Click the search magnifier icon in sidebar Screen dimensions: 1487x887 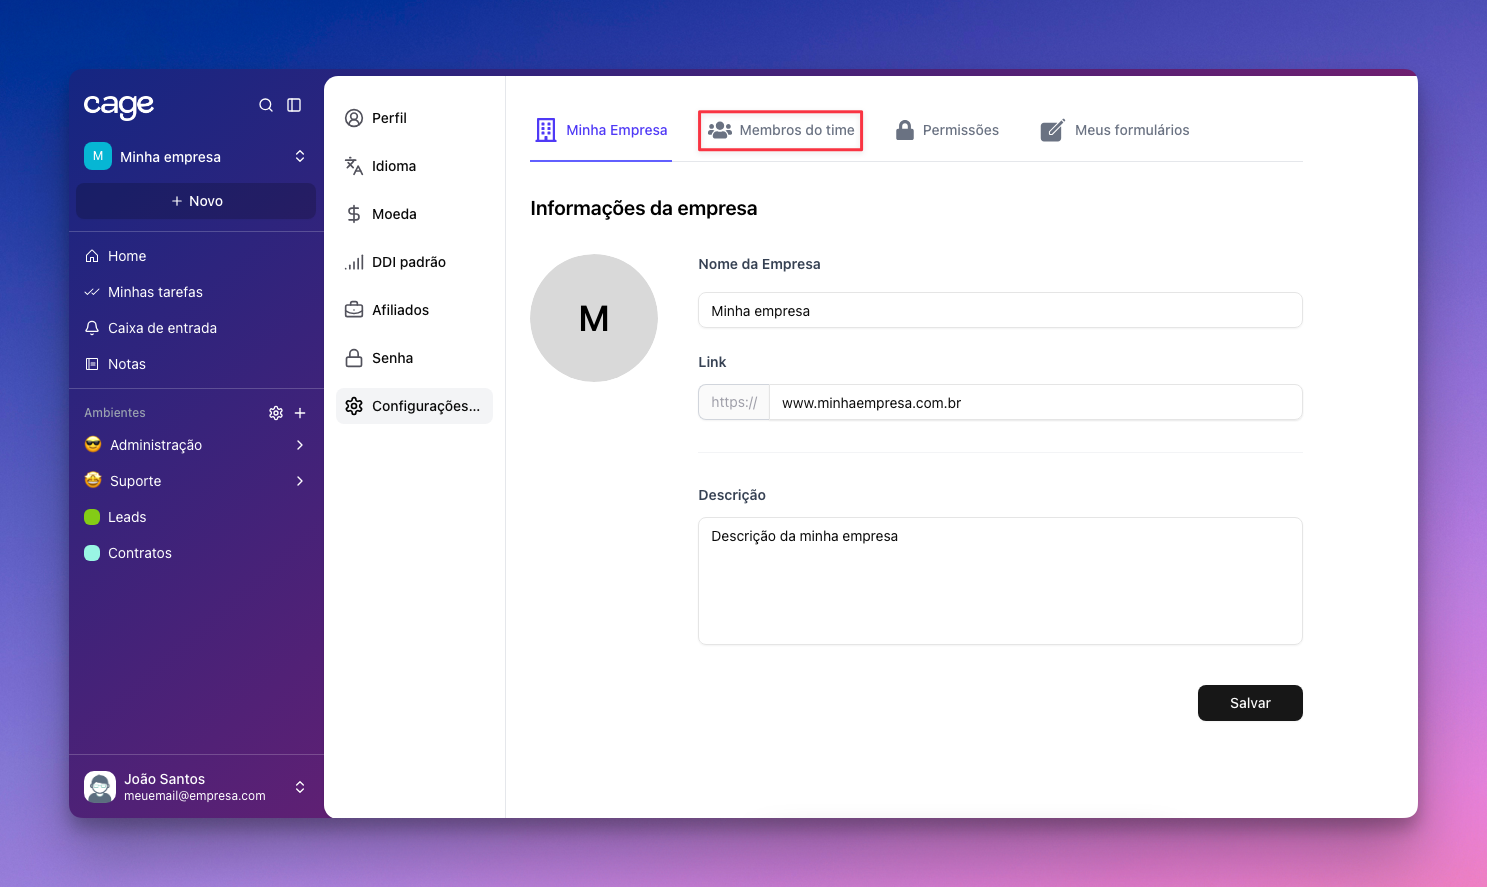266,105
